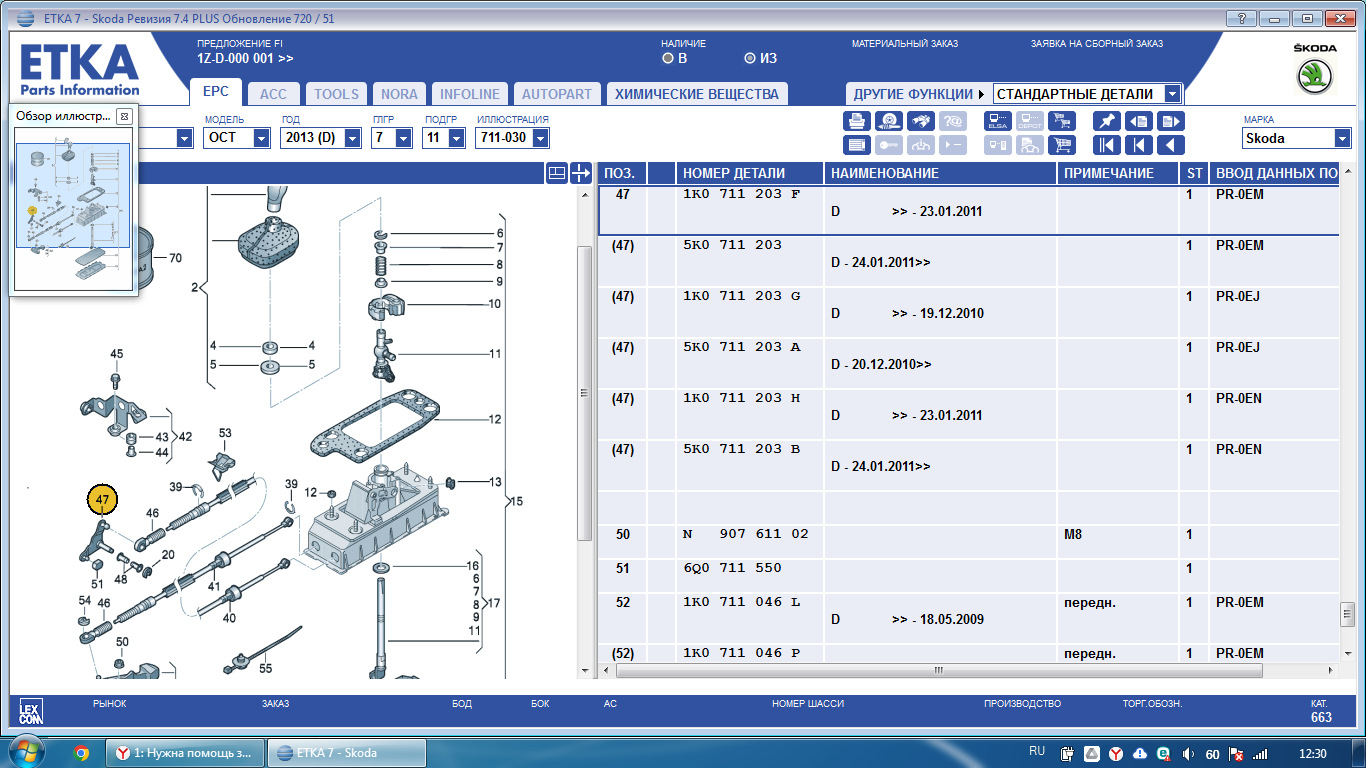The height and width of the screenshot is (768, 1366).
Task: Open the ГОД dropdown showing 2013 (D)
Action: click(320, 138)
